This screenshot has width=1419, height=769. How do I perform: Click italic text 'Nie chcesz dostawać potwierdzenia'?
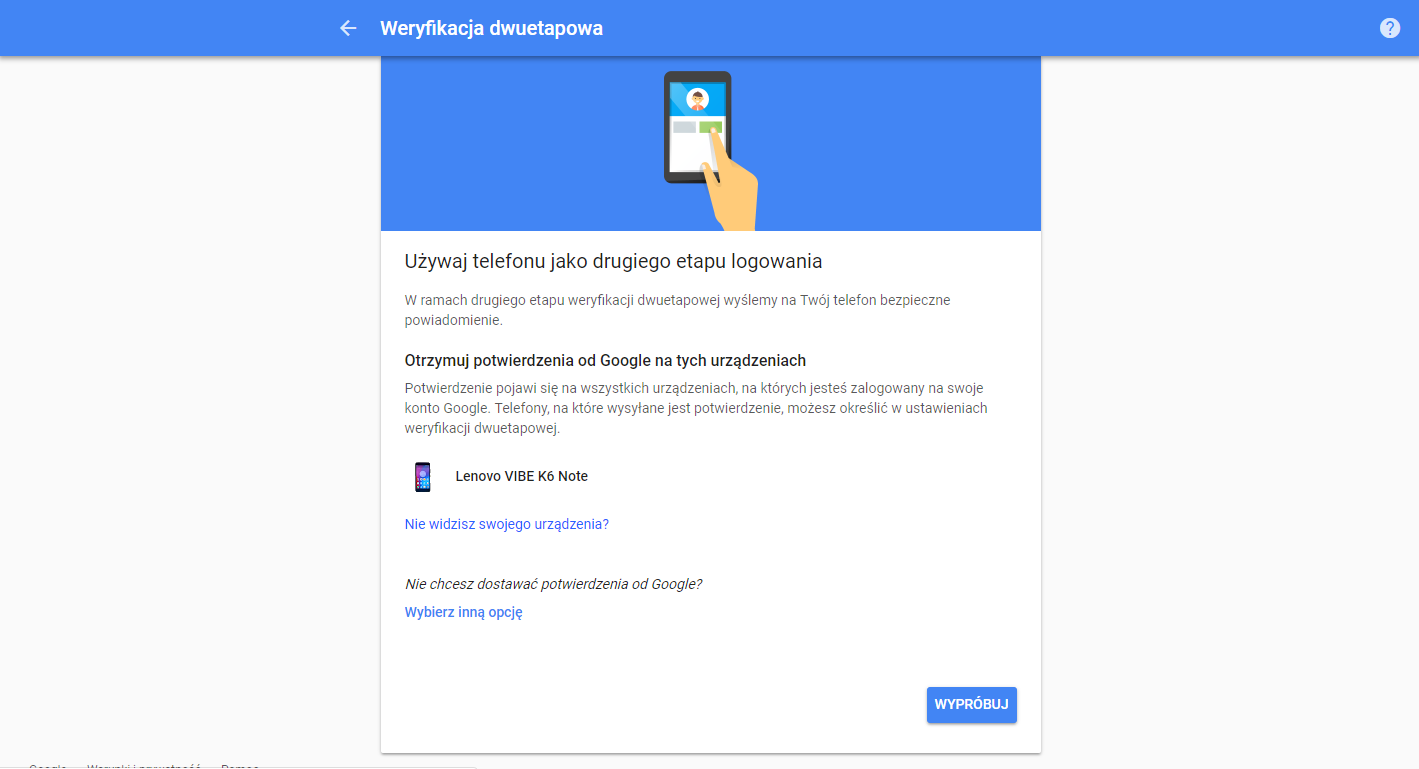pos(553,584)
